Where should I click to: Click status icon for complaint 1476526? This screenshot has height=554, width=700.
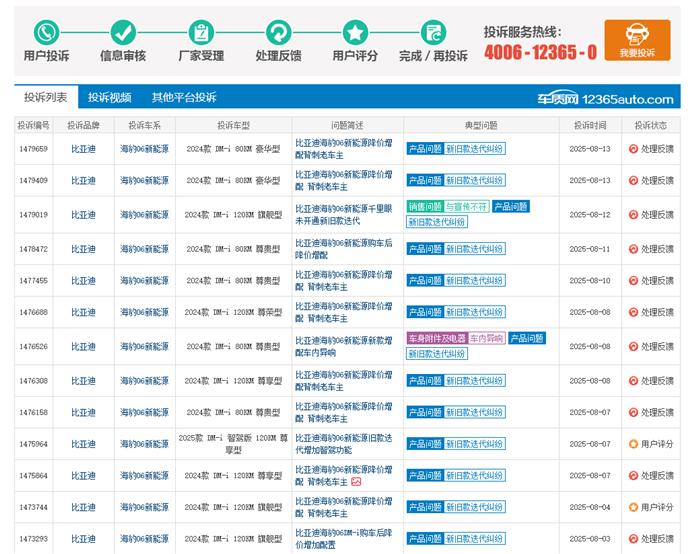[633, 346]
